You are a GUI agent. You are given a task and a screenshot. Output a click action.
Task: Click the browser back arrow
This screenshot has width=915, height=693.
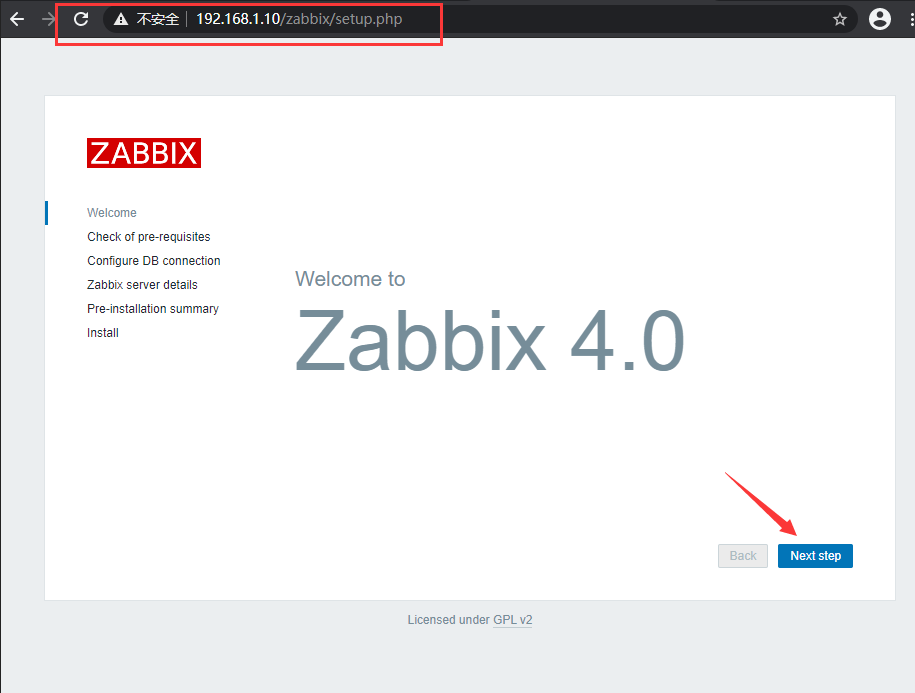pyautogui.click(x=17, y=19)
